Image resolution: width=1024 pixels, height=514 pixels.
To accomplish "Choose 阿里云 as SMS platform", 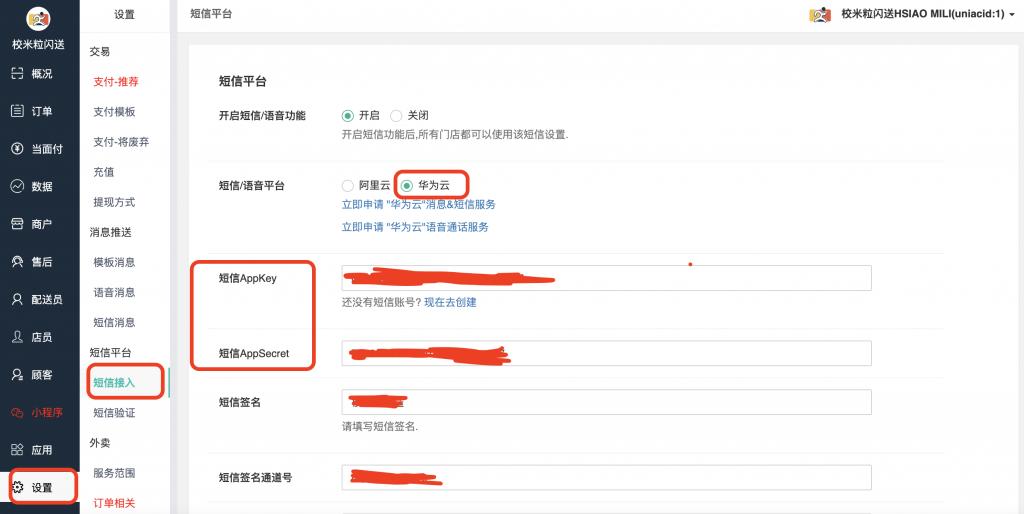I will [x=347, y=185].
